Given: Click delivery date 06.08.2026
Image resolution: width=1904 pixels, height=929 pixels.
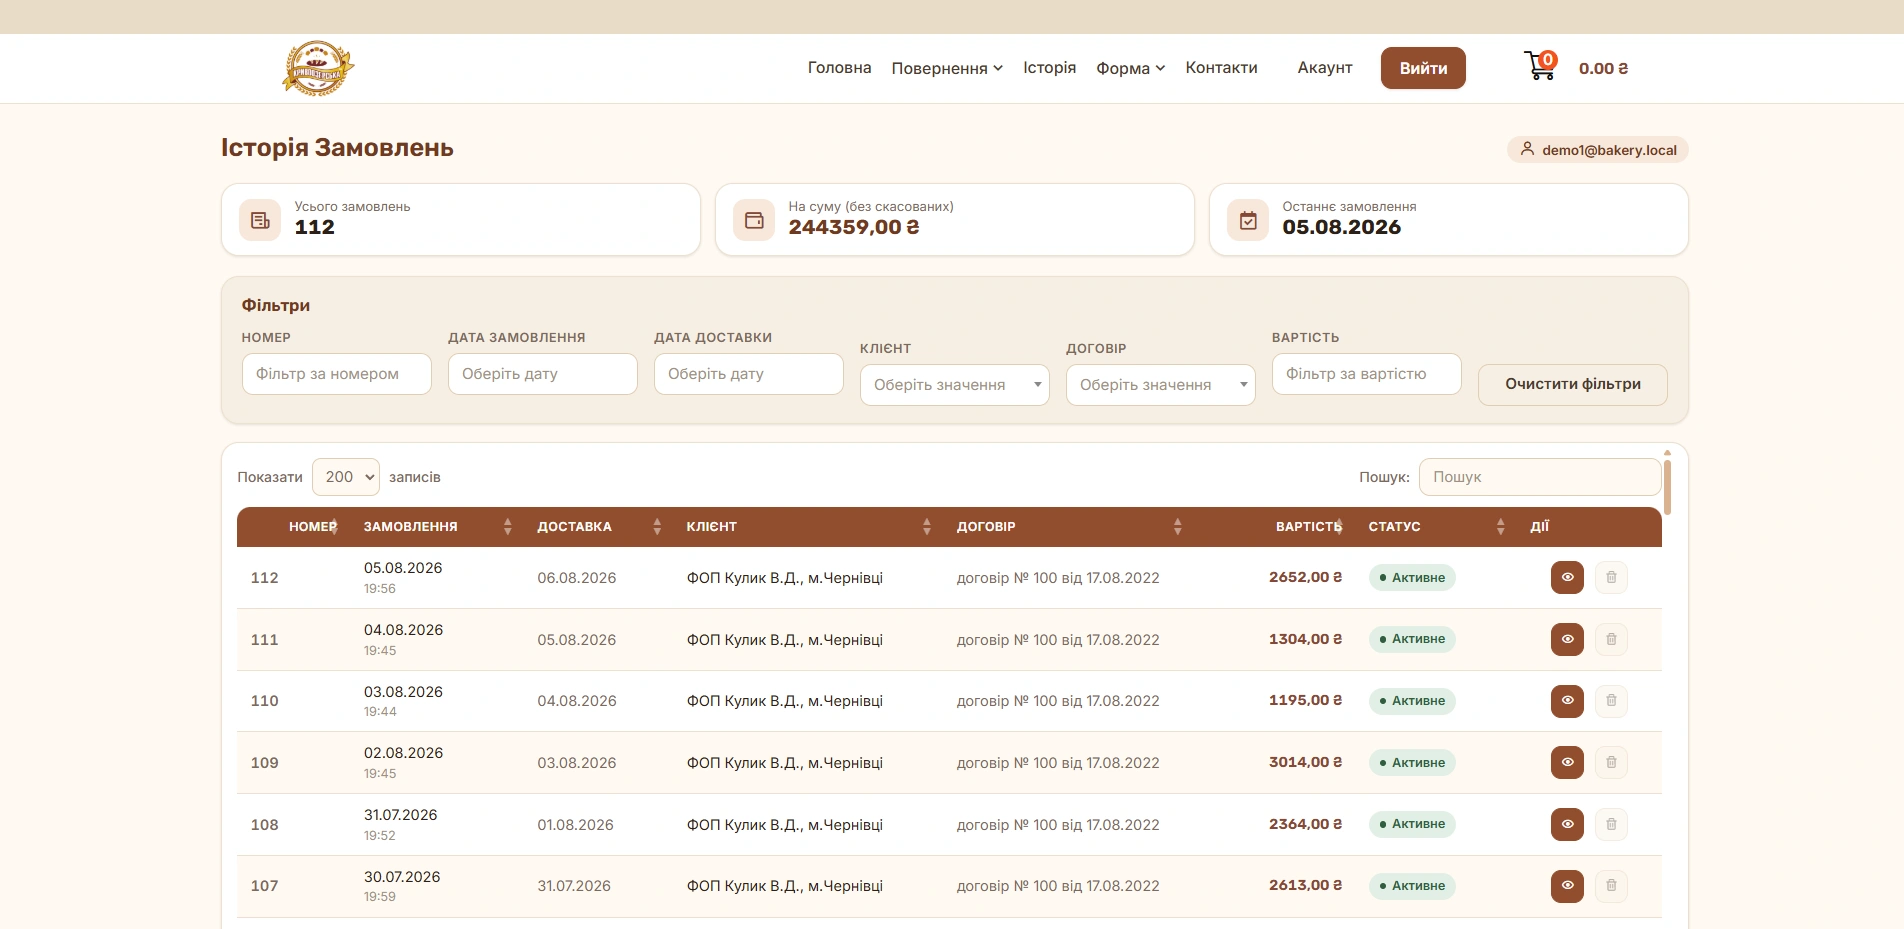Looking at the screenshot, I should pos(577,578).
